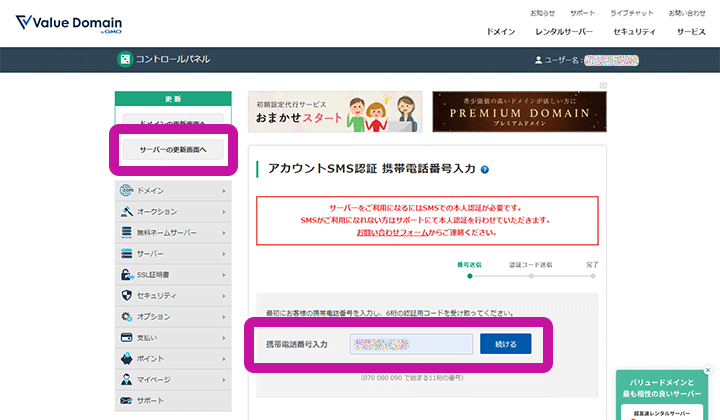Click the サーバーの更新画面へ button
The width and height of the screenshot is (720, 420).
coord(173,150)
